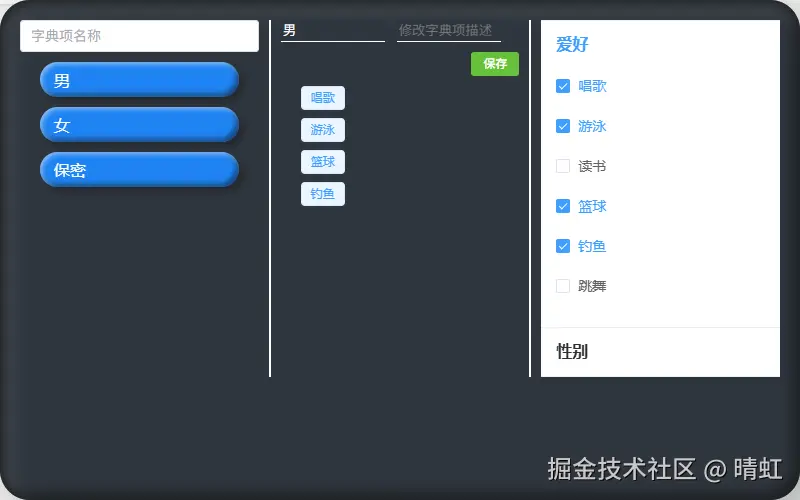Image resolution: width=800 pixels, height=500 pixels.
Task: Click the 篮球 tag in middle panel
Action: click(323, 162)
